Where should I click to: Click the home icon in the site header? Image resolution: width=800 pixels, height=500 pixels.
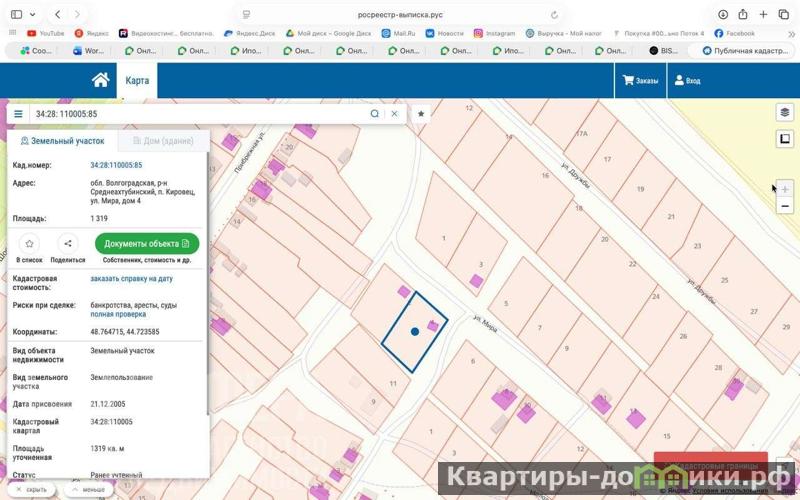[100, 80]
